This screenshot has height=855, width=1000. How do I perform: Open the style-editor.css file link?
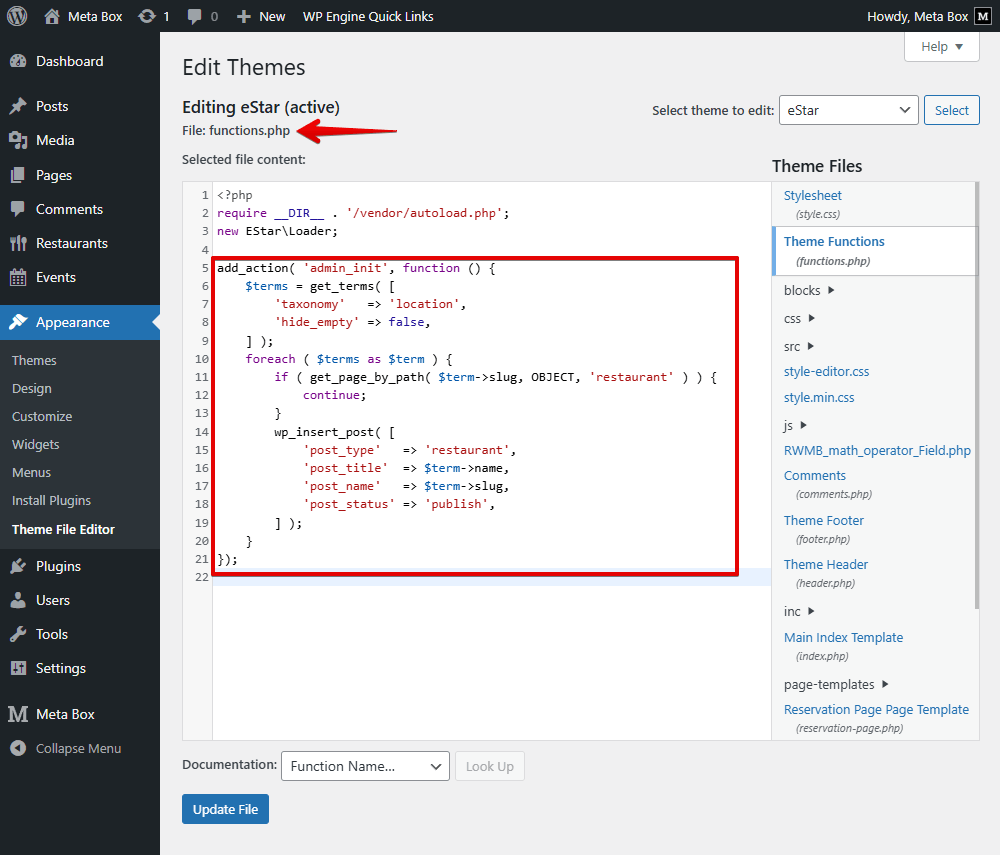[x=826, y=371]
